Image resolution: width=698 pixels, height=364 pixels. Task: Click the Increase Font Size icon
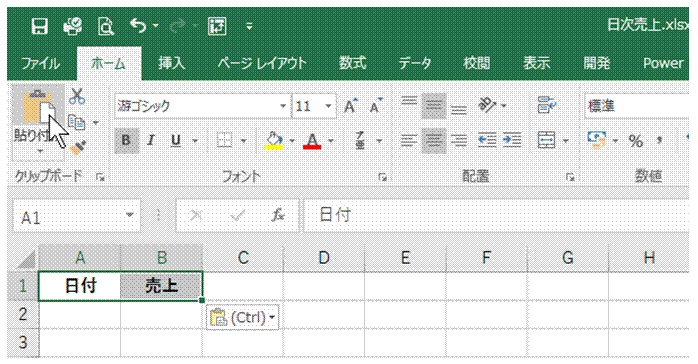coord(351,106)
